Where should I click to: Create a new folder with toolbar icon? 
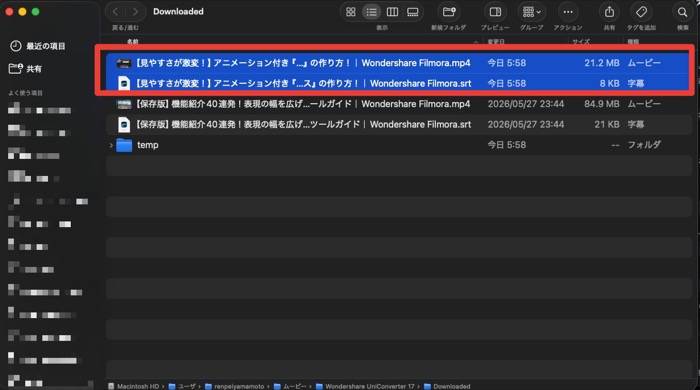(x=449, y=12)
